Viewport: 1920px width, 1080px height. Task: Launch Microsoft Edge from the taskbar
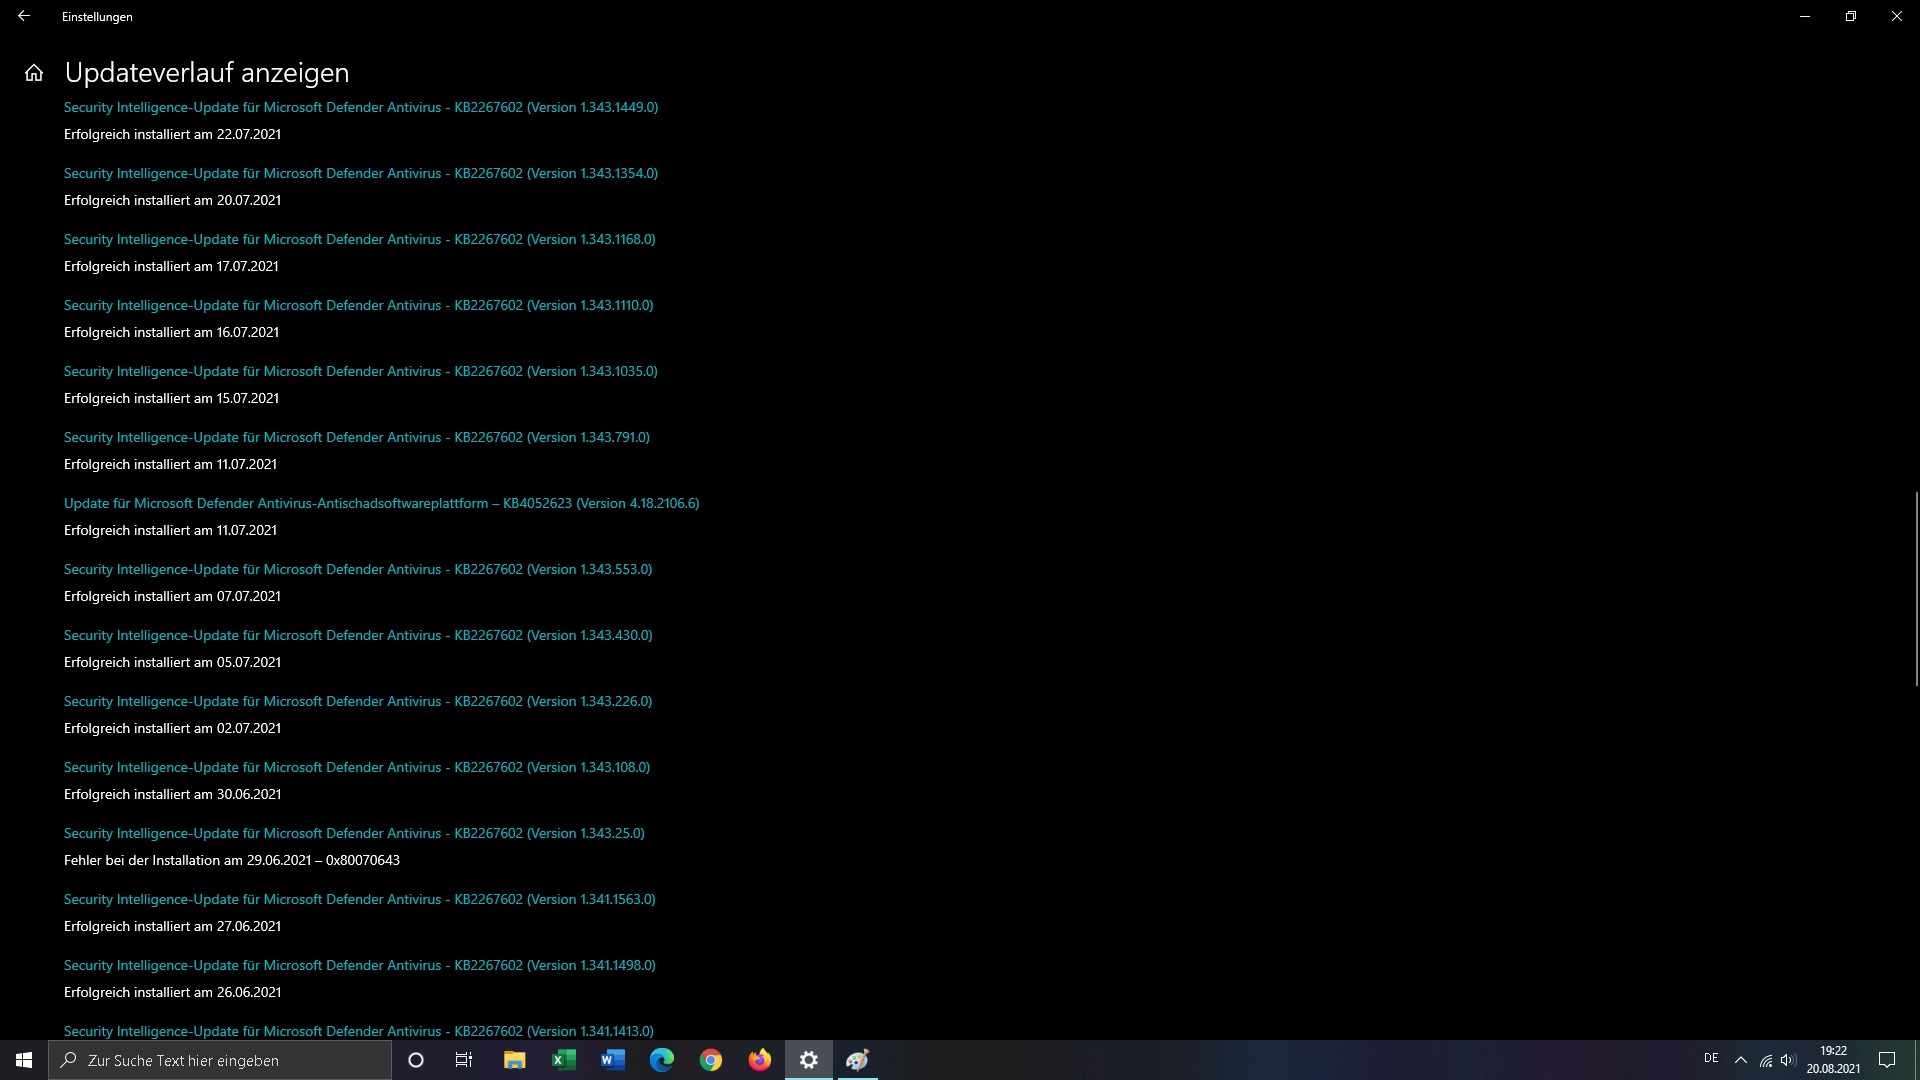[661, 1060]
